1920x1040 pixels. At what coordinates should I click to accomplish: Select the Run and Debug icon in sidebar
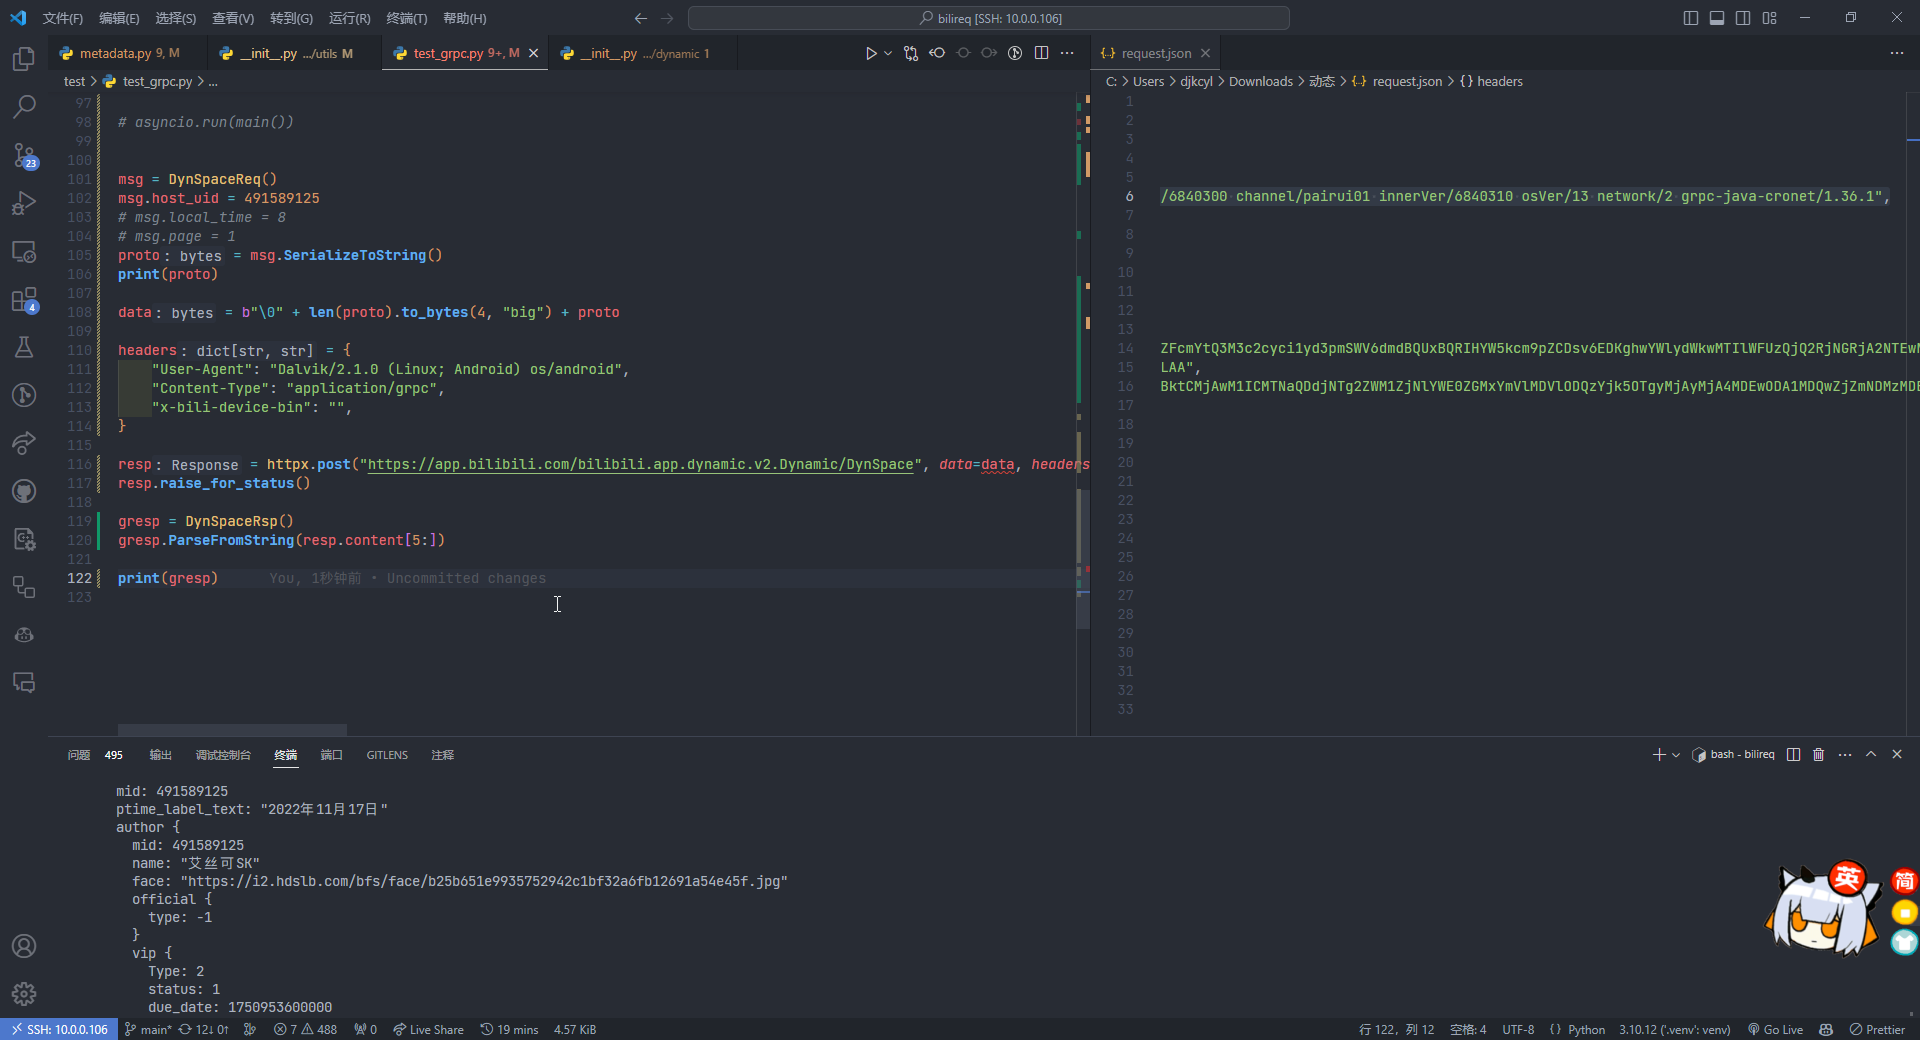(x=24, y=204)
